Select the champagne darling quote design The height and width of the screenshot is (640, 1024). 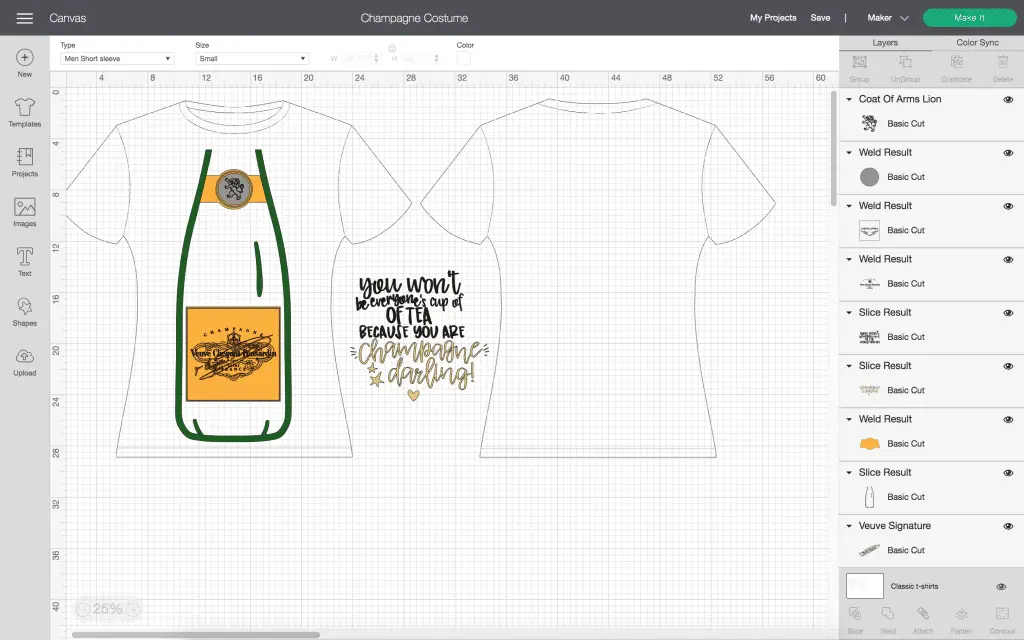click(419, 334)
